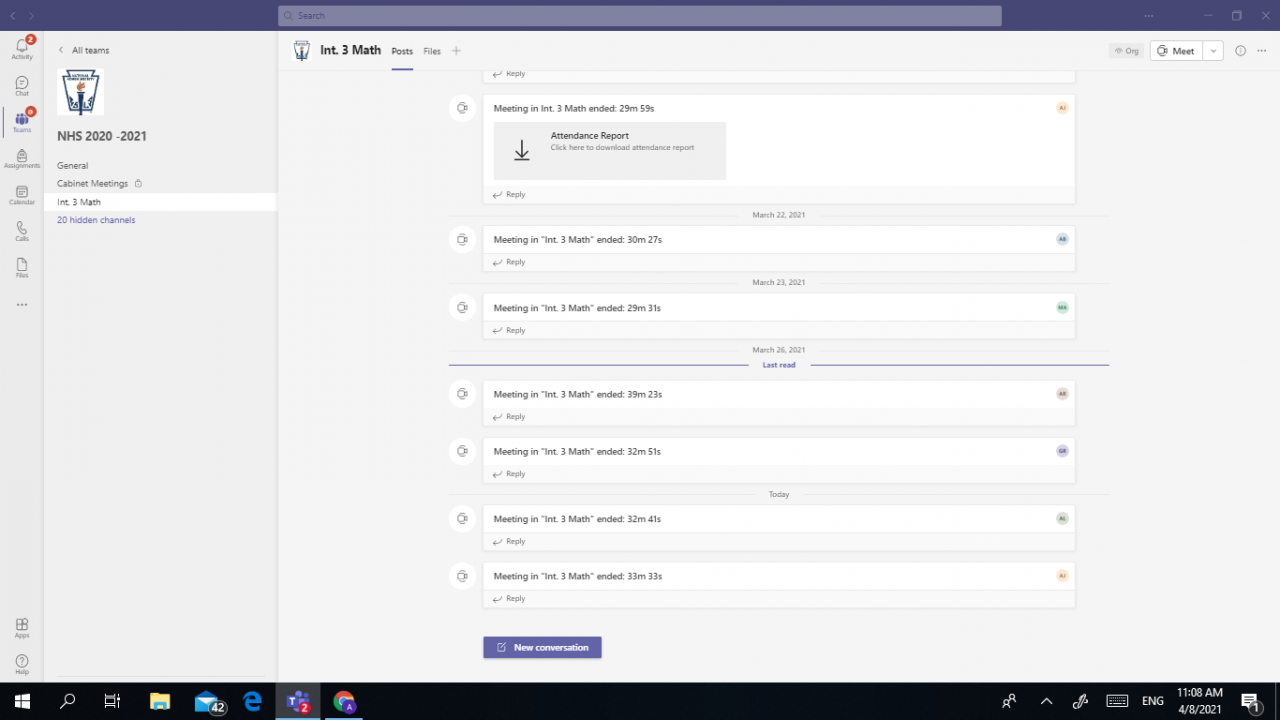Show channel info with the info icon
The width and height of the screenshot is (1280, 720).
coord(1240,51)
